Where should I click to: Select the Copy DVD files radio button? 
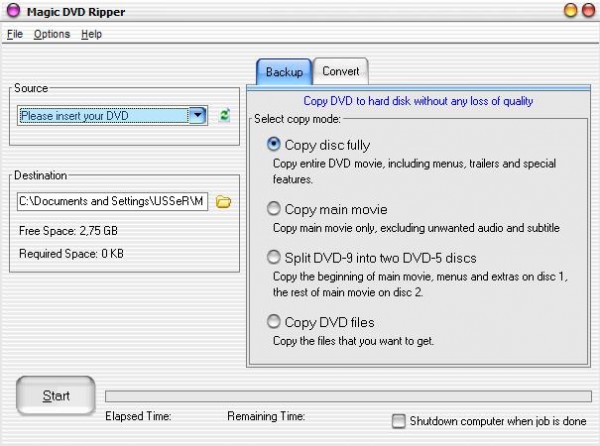(273, 321)
